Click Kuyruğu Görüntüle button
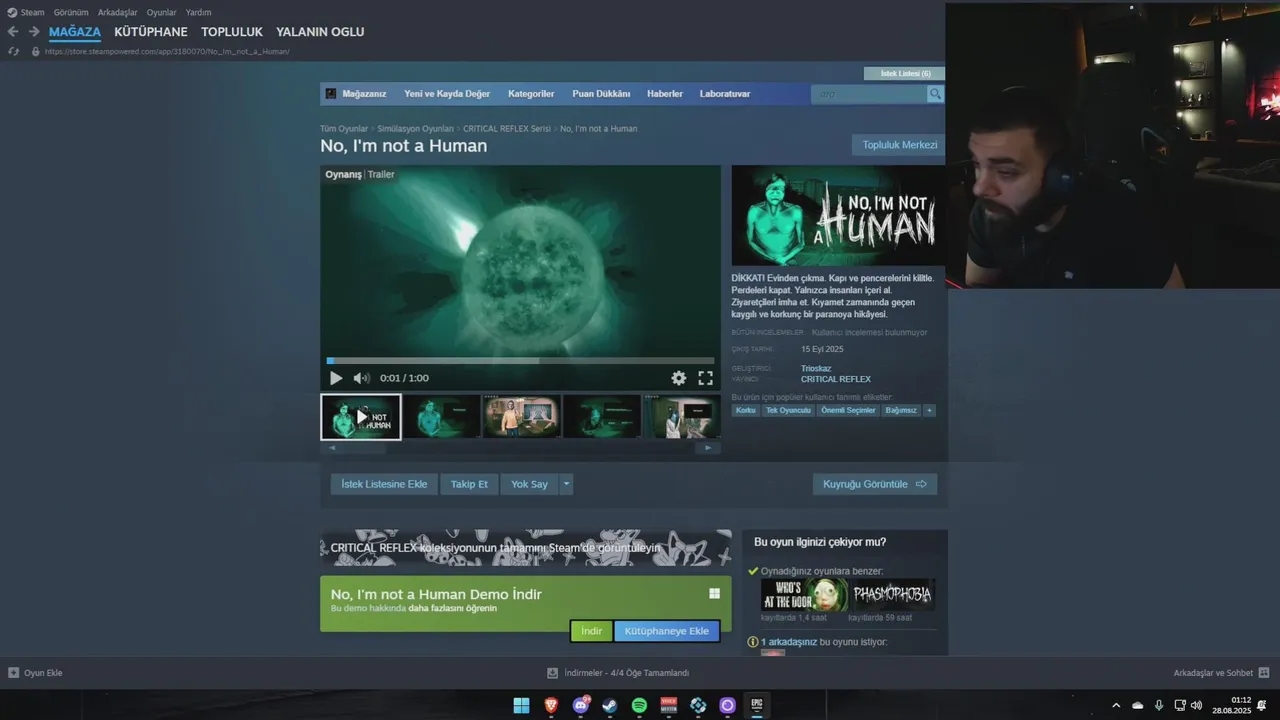This screenshot has height=720, width=1280. pyautogui.click(x=875, y=484)
